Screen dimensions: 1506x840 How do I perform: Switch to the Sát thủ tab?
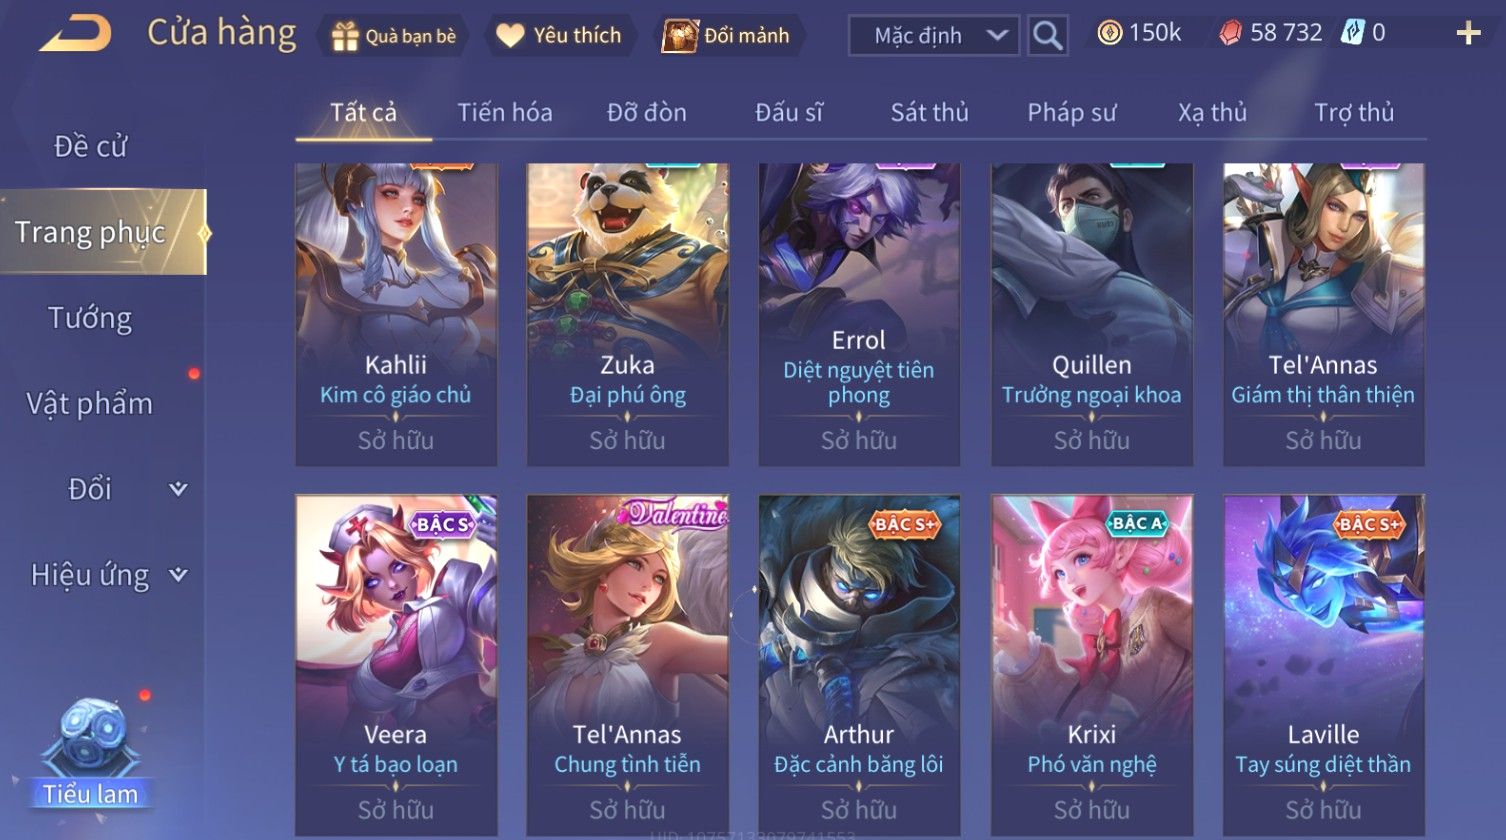click(929, 112)
